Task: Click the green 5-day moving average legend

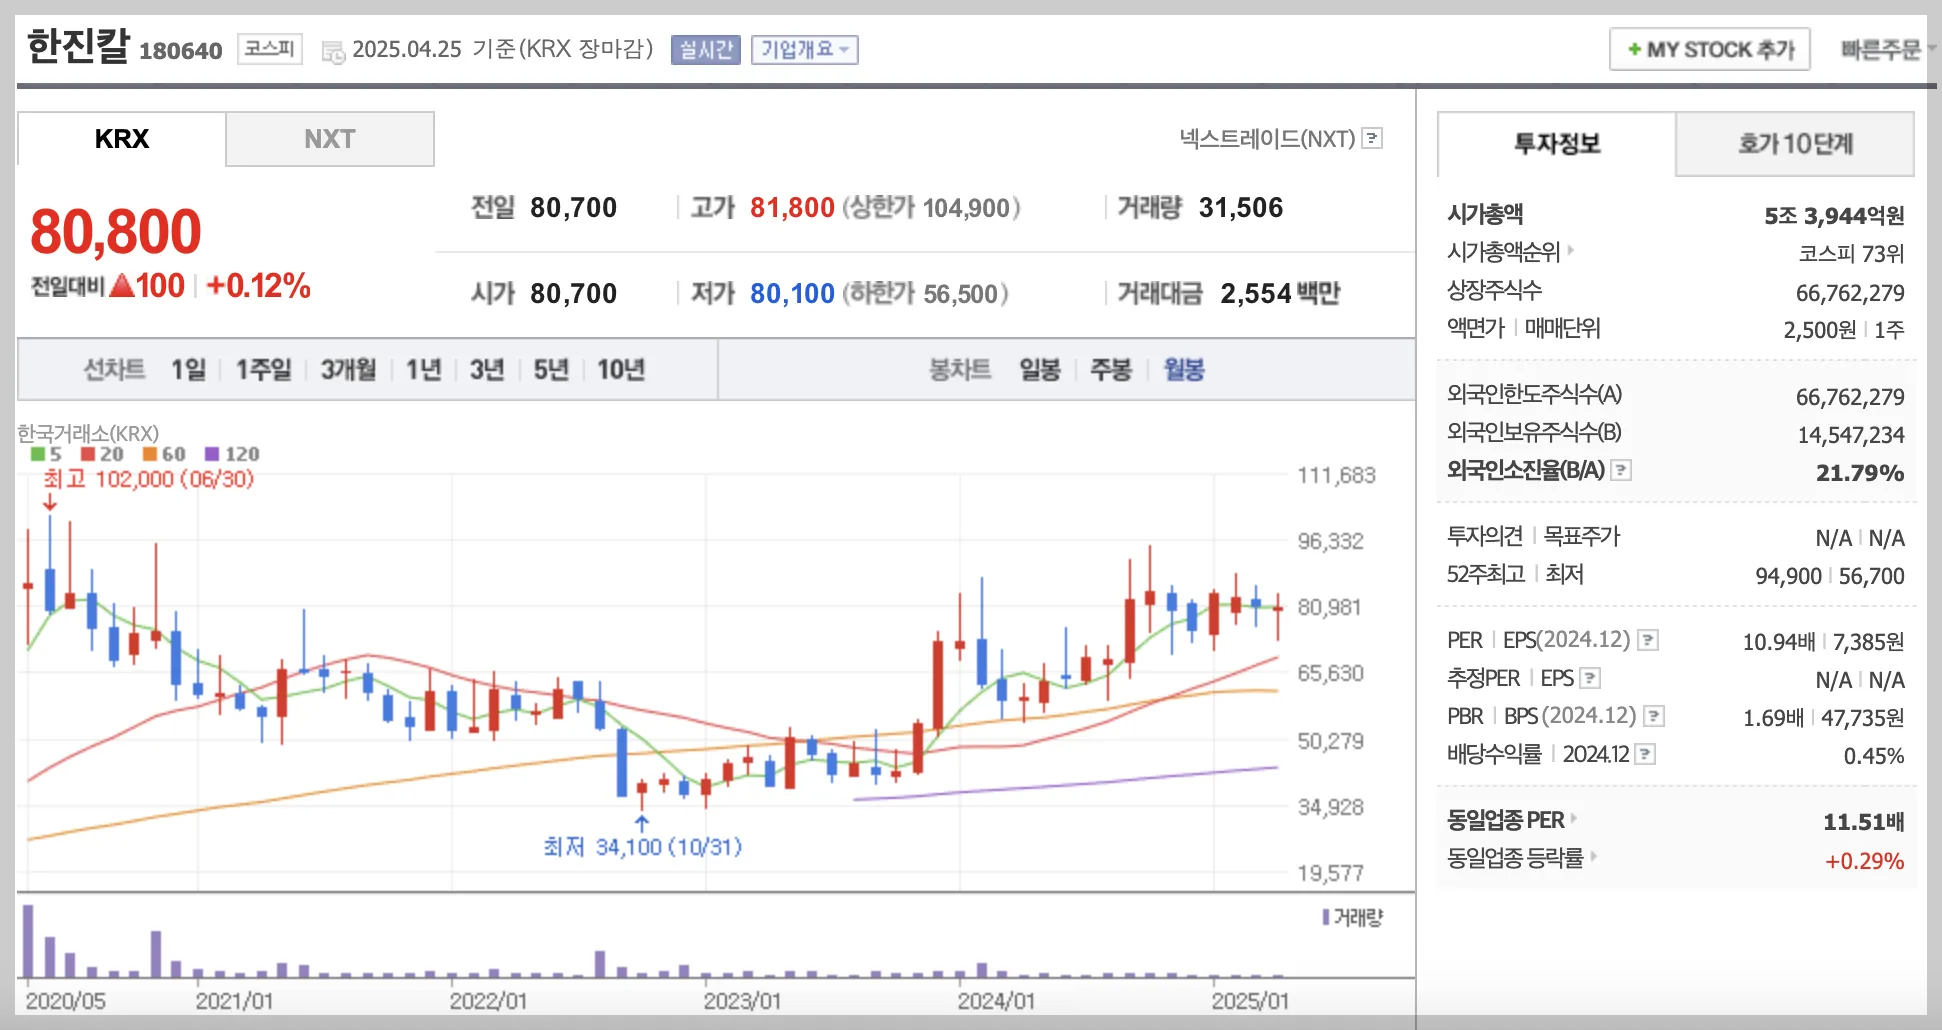Action: click(x=45, y=454)
